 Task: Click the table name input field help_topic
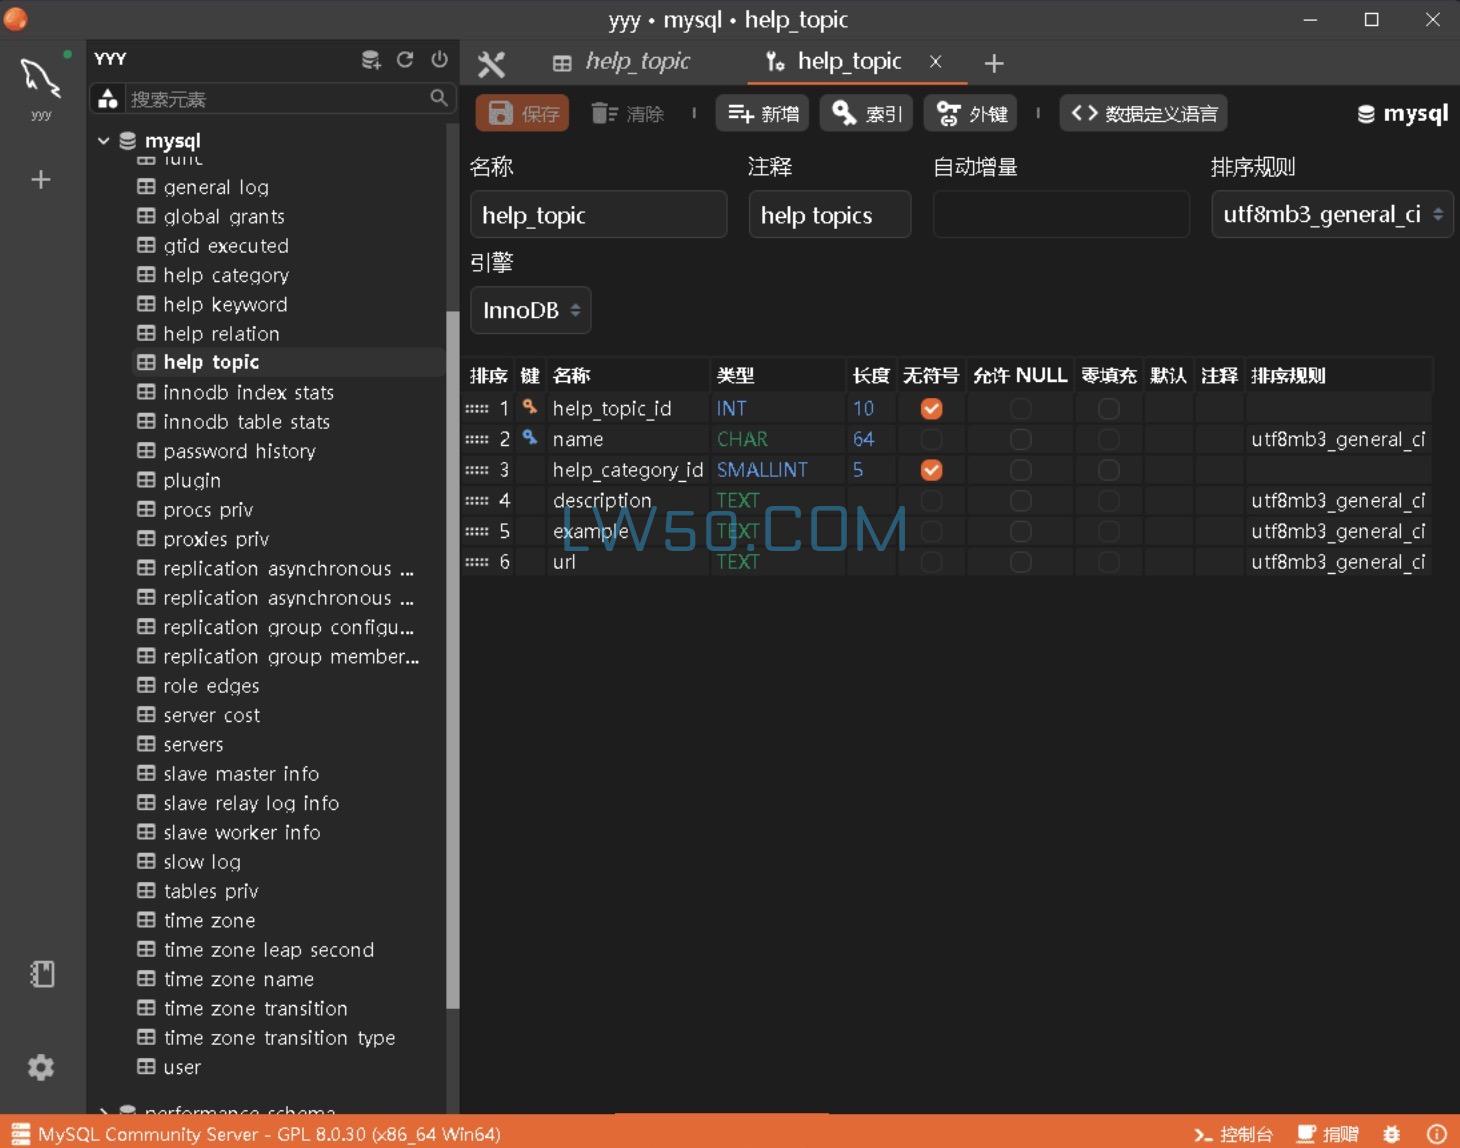tap(598, 215)
